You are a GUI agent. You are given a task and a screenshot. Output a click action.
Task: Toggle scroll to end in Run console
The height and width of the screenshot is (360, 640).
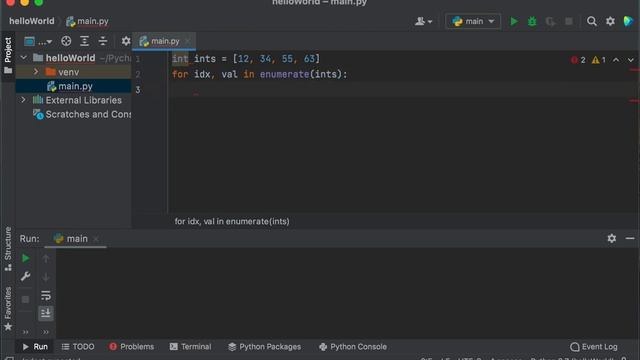coord(46,313)
